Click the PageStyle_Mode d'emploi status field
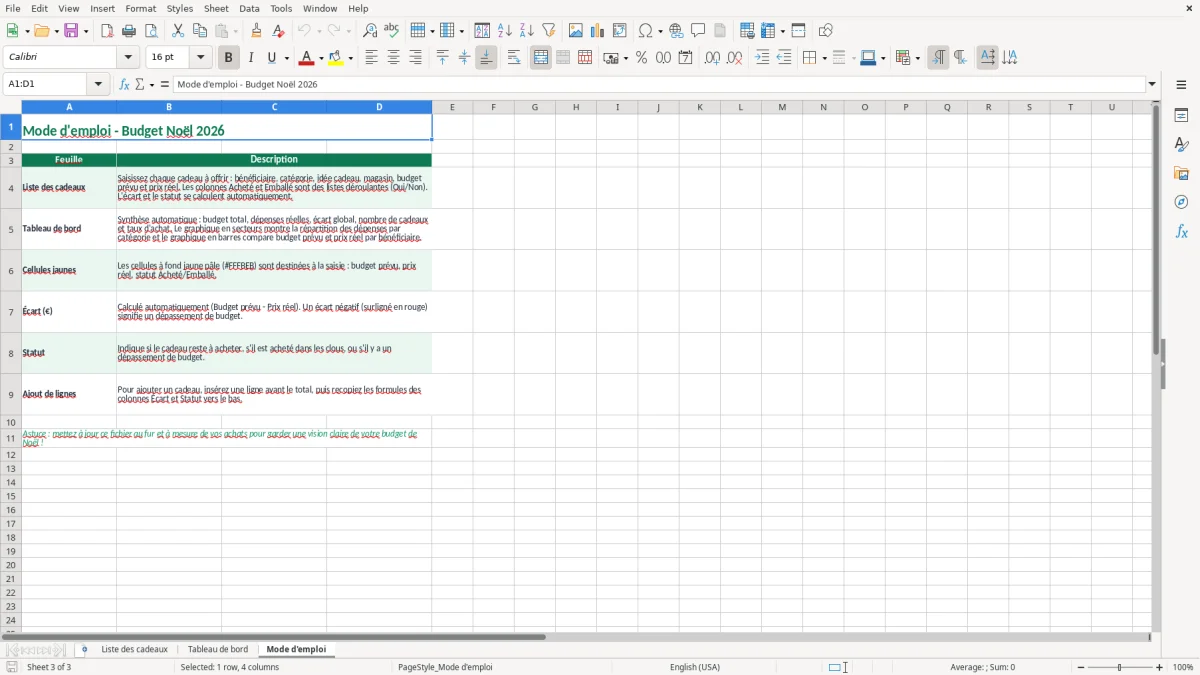The height and width of the screenshot is (675, 1200). 445,667
